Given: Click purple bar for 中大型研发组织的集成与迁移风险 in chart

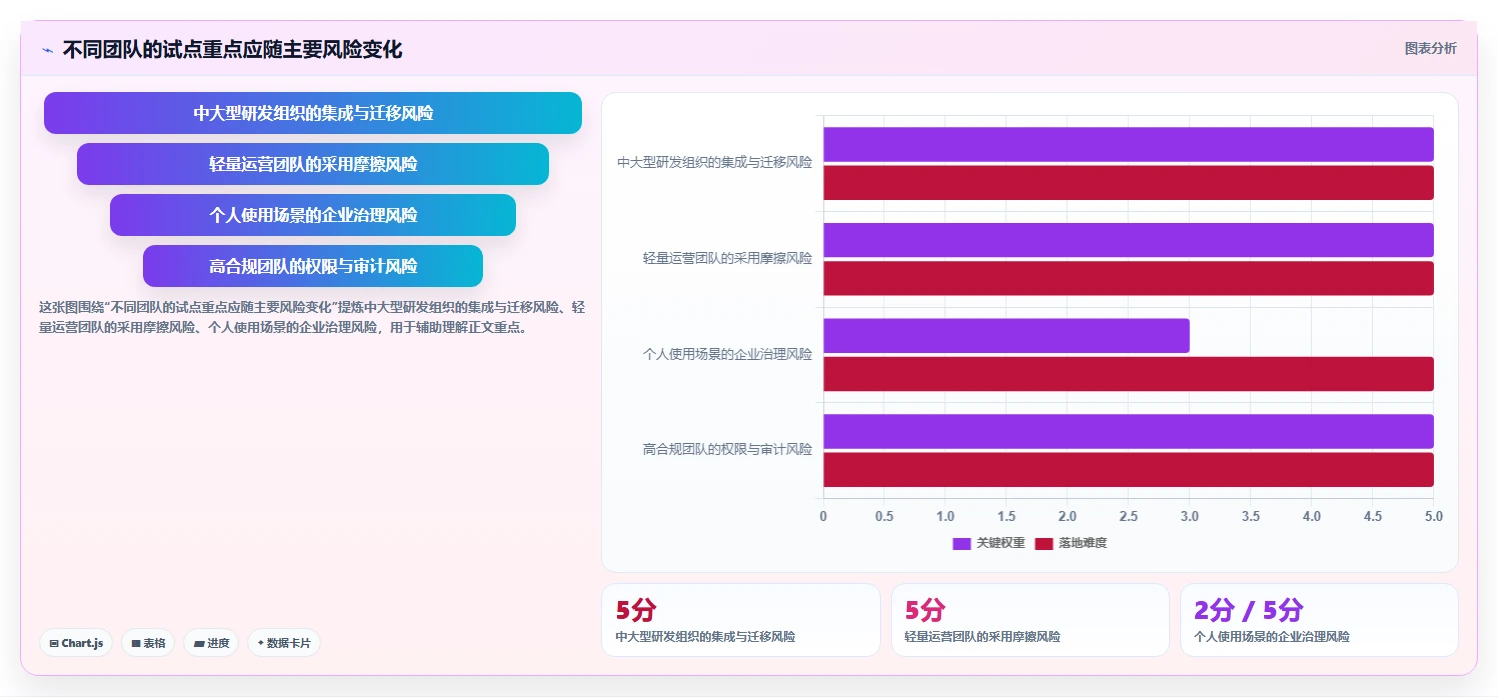Looking at the screenshot, I should tap(1128, 144).
